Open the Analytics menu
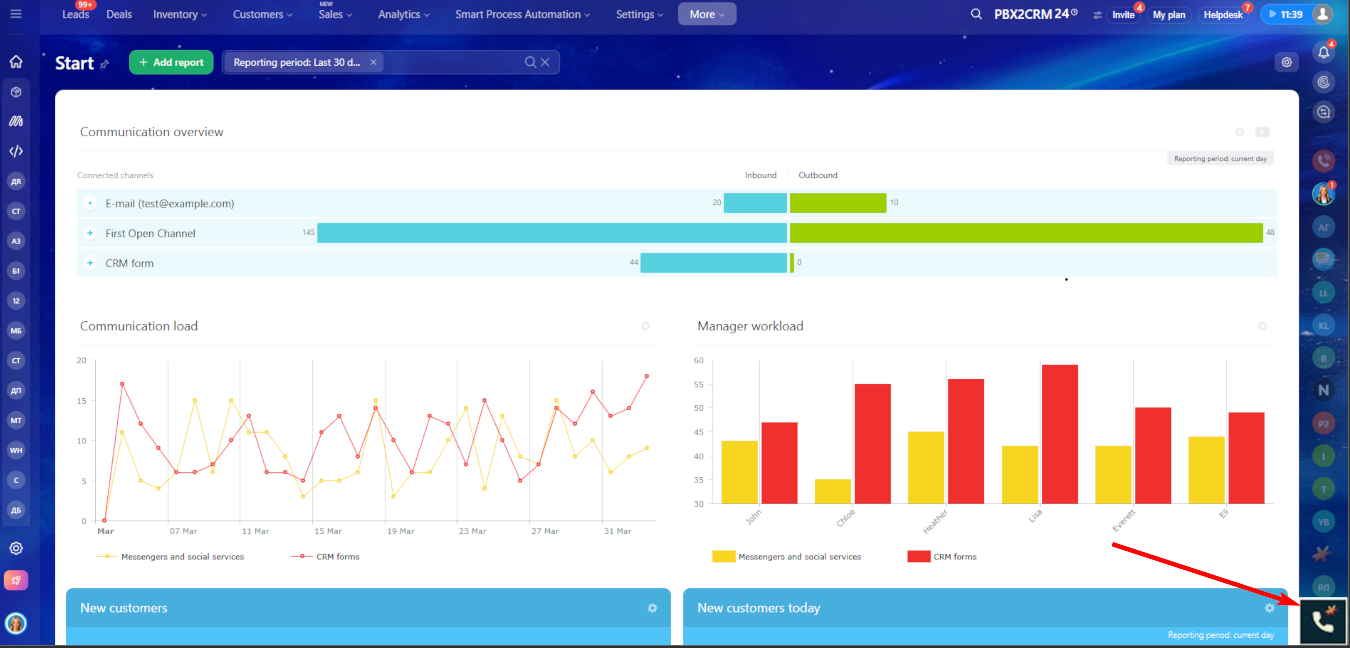 click(x=404, y=14)
